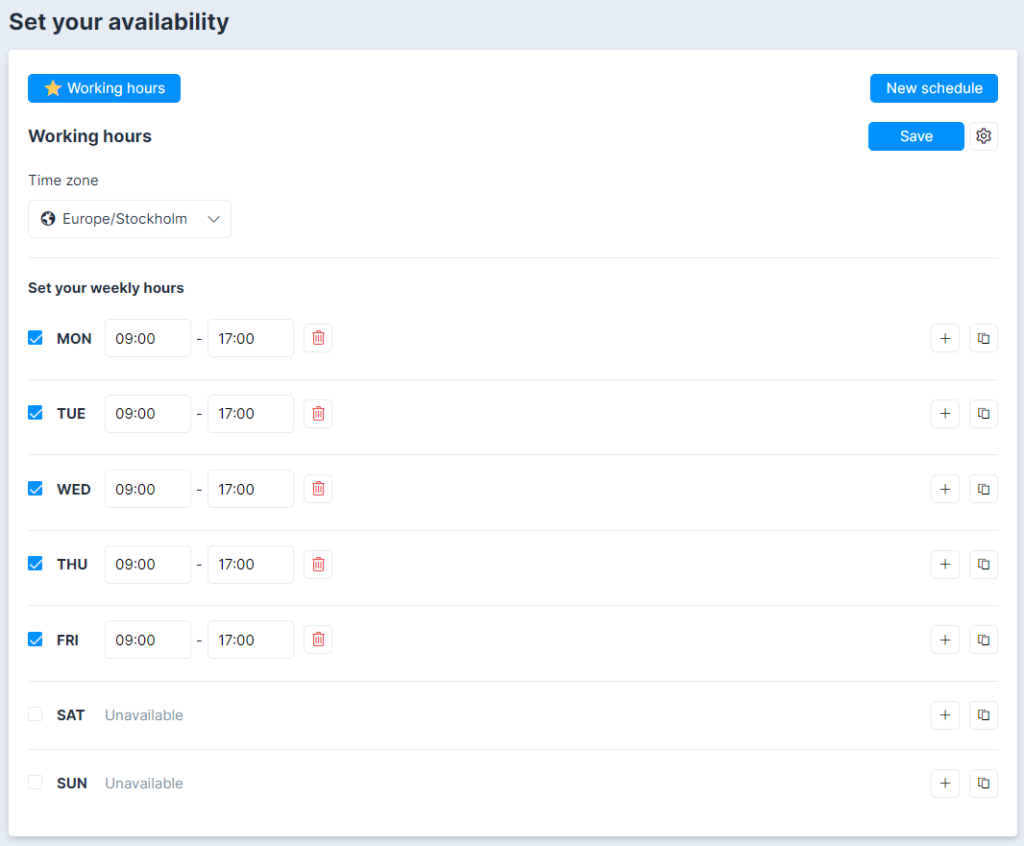
Task: Uncheck the WED availability checkbox
Action: tap(35, 489)
